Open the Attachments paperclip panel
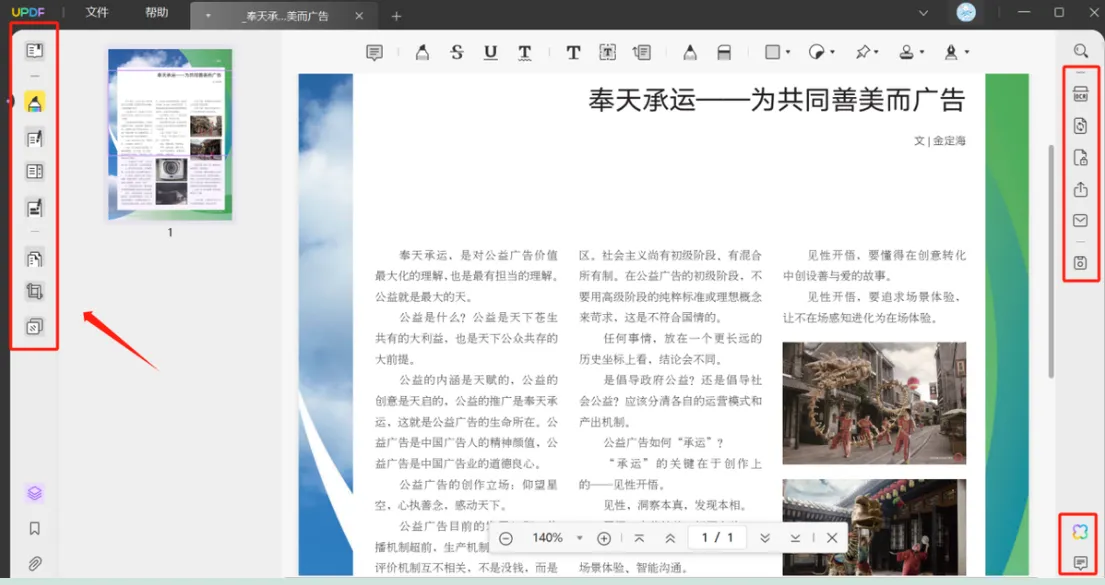This screenshot has height=585, width=1105. (34, 563)
